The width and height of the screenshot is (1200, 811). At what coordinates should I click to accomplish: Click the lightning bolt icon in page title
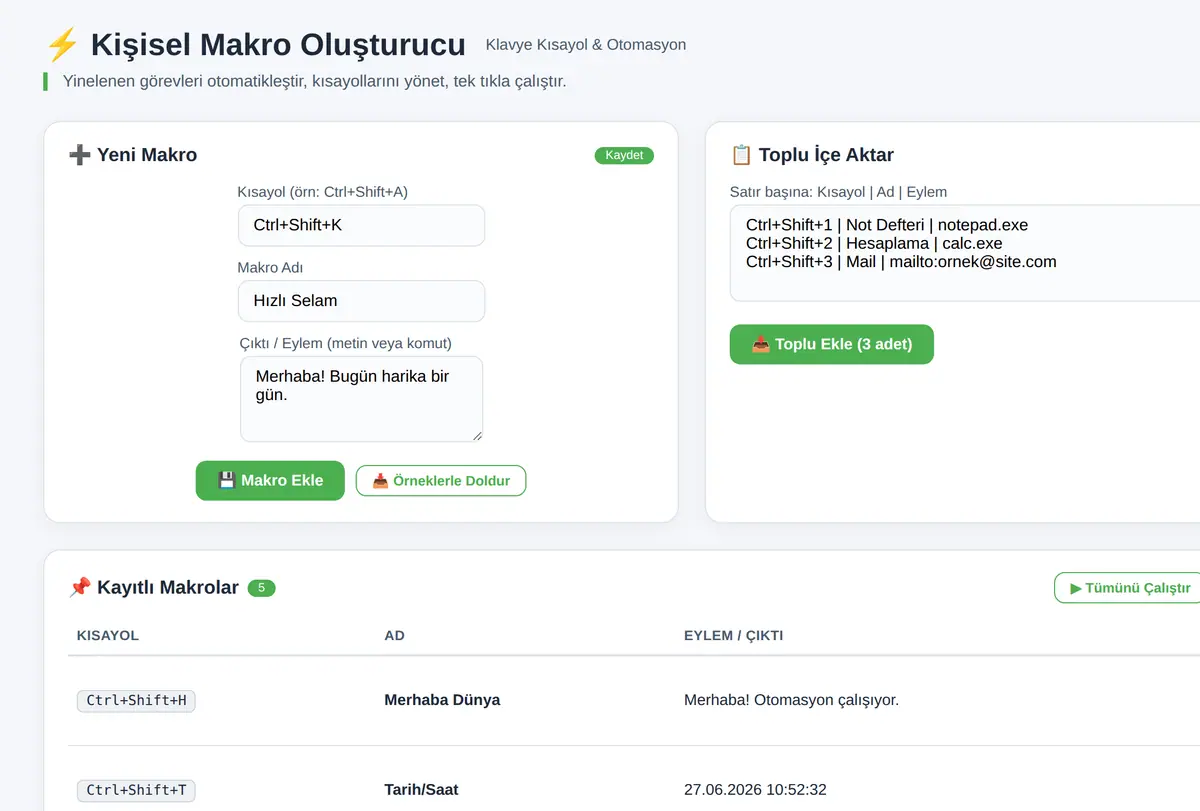click(62, 45)
